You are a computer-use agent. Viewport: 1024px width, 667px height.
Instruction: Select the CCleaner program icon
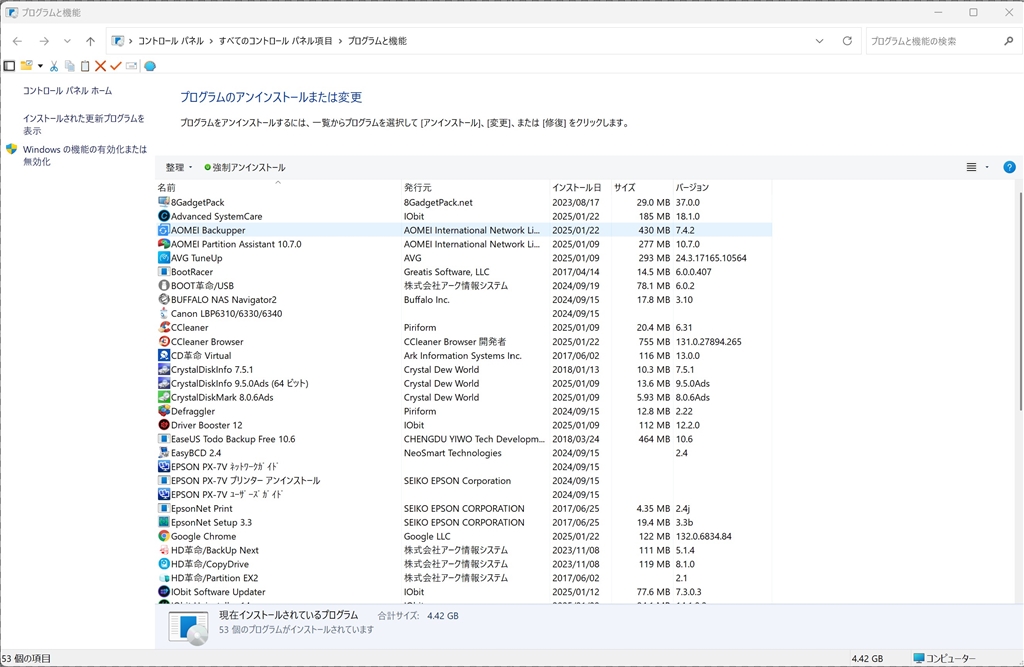(164, 327)
